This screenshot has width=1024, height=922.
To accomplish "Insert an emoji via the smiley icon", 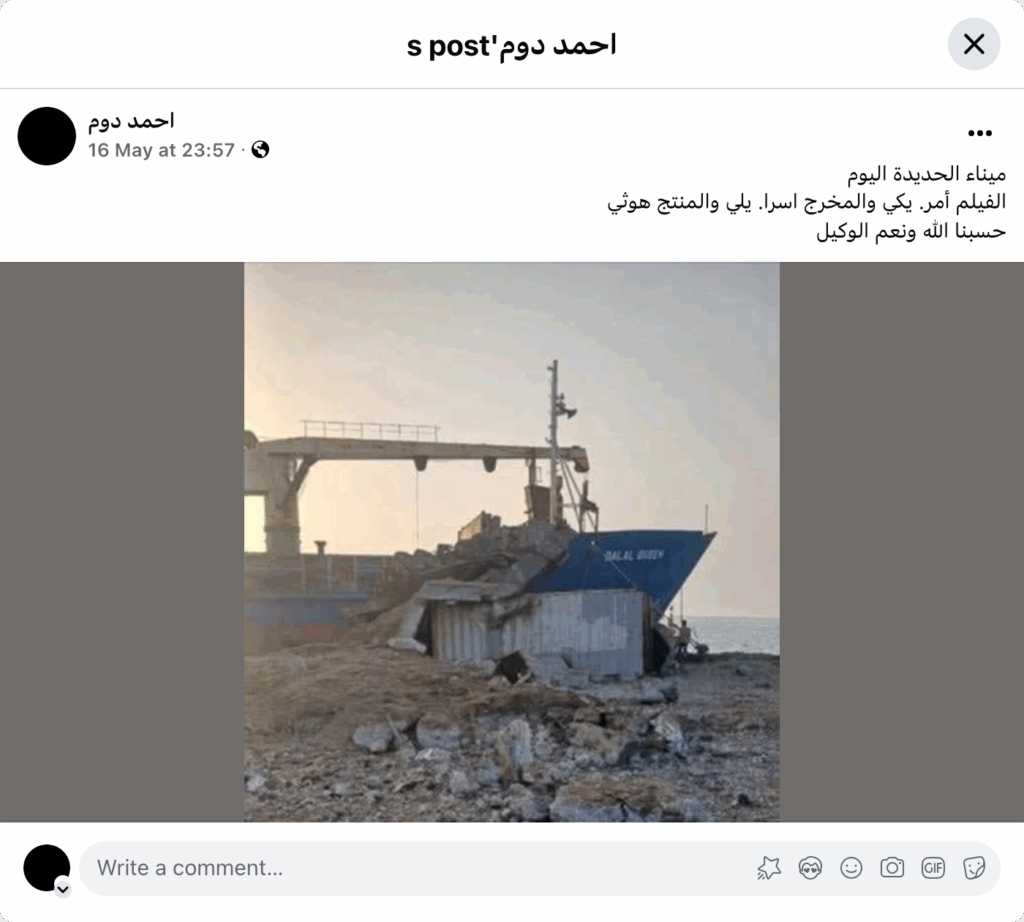I will 851,868.
